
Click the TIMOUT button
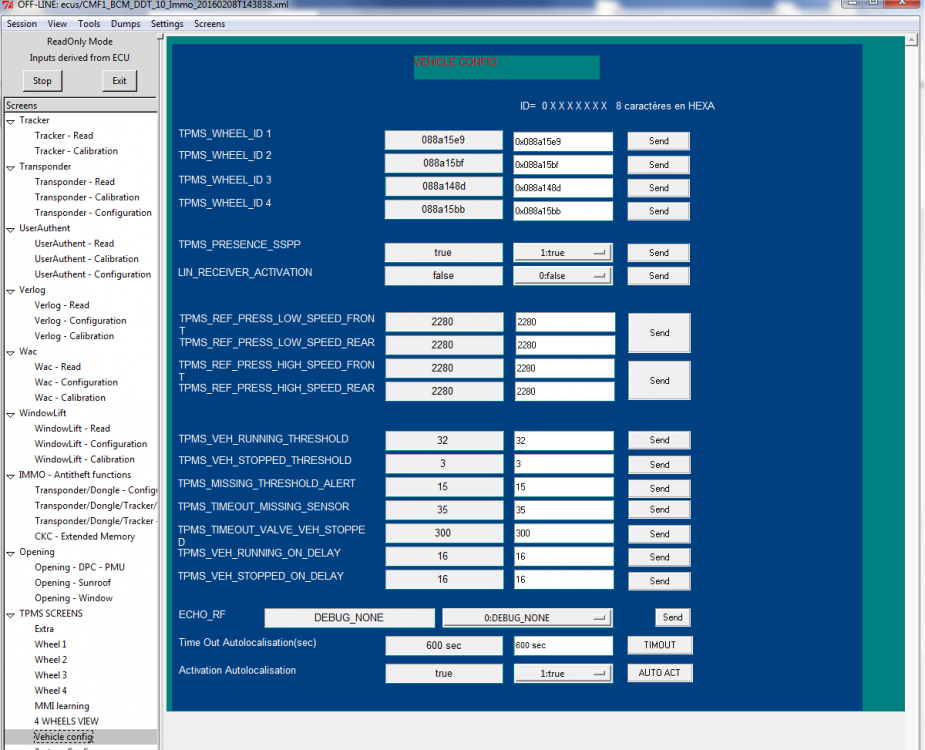[x=660, y=645]
